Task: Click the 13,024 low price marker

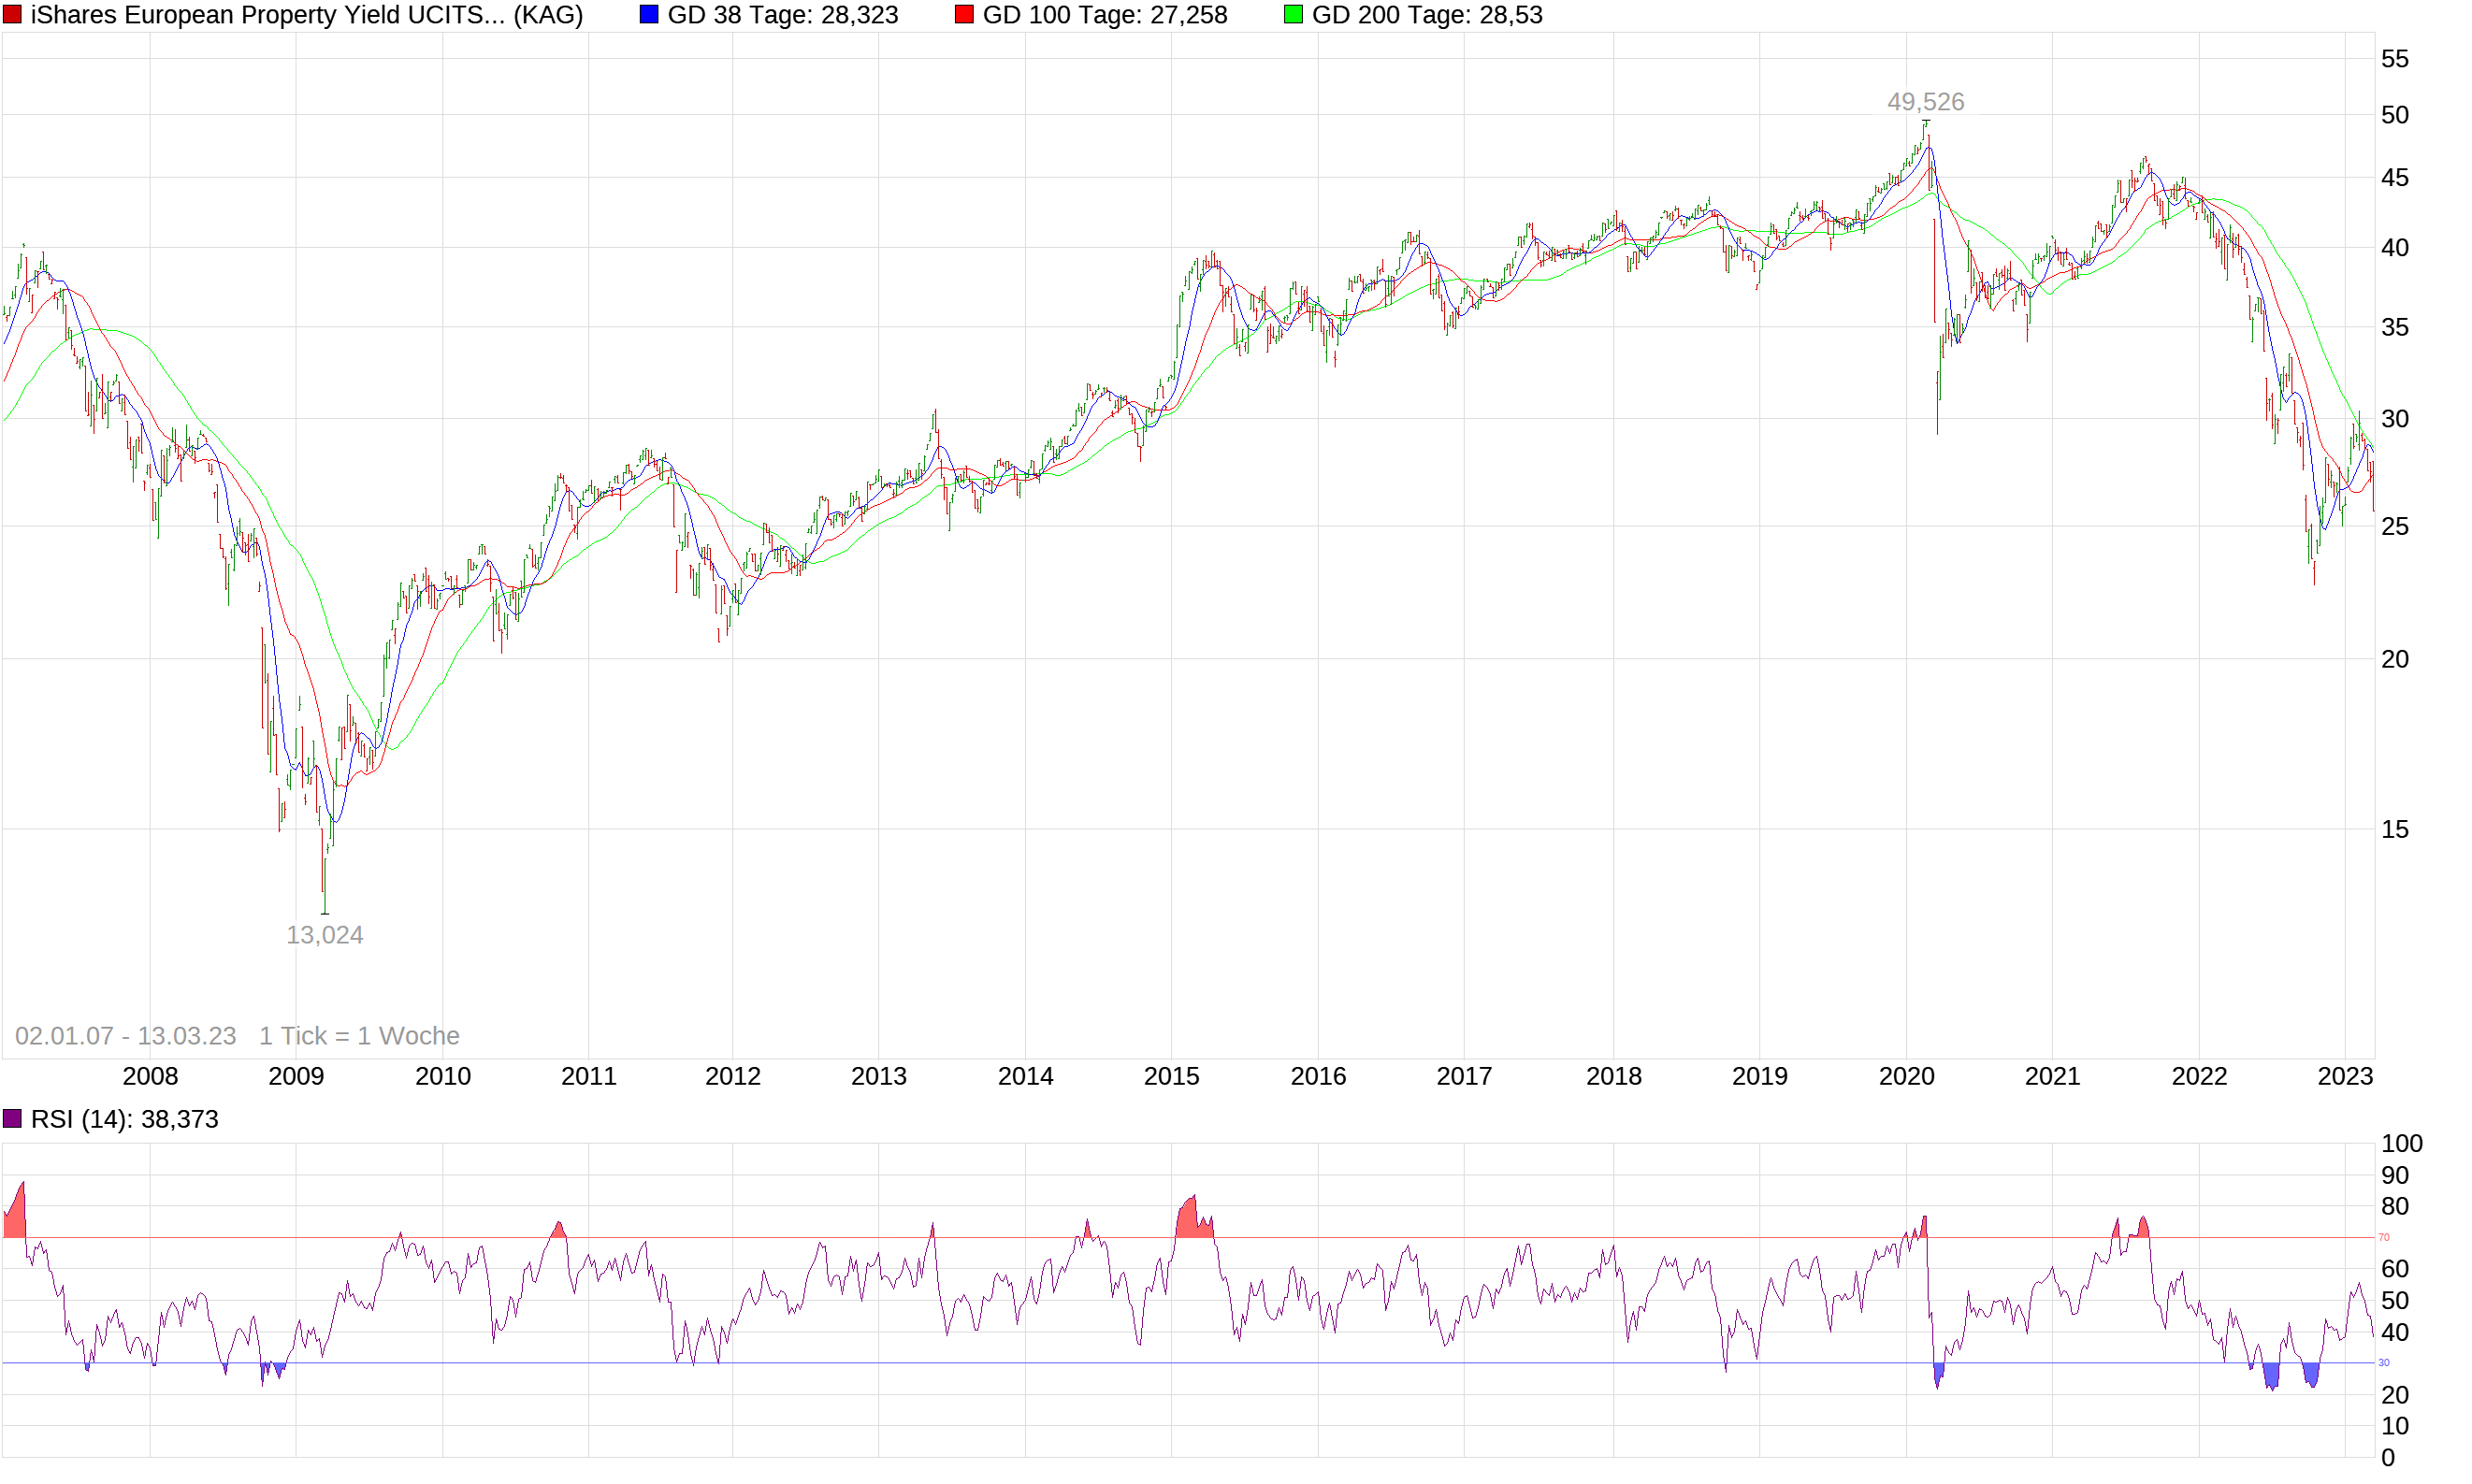Action: [x=324, y=934]
